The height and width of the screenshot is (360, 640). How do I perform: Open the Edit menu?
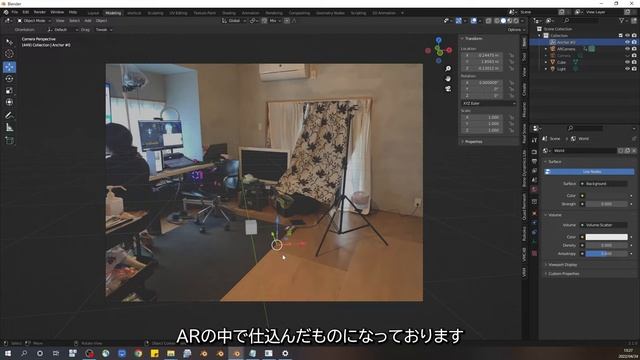[26, 13]
